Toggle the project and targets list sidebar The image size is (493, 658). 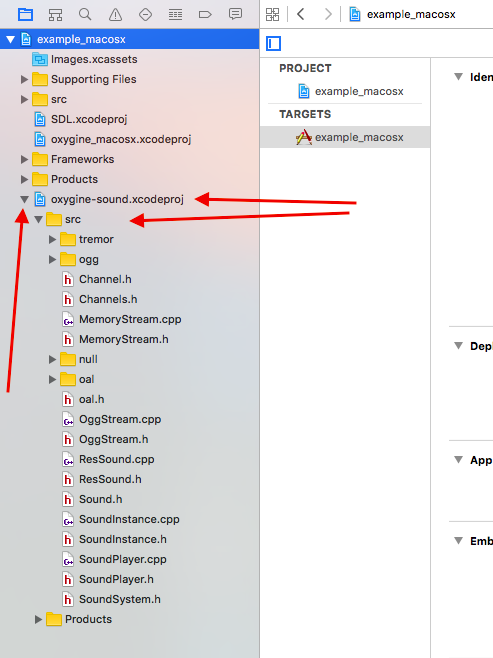tap(274, 43)
